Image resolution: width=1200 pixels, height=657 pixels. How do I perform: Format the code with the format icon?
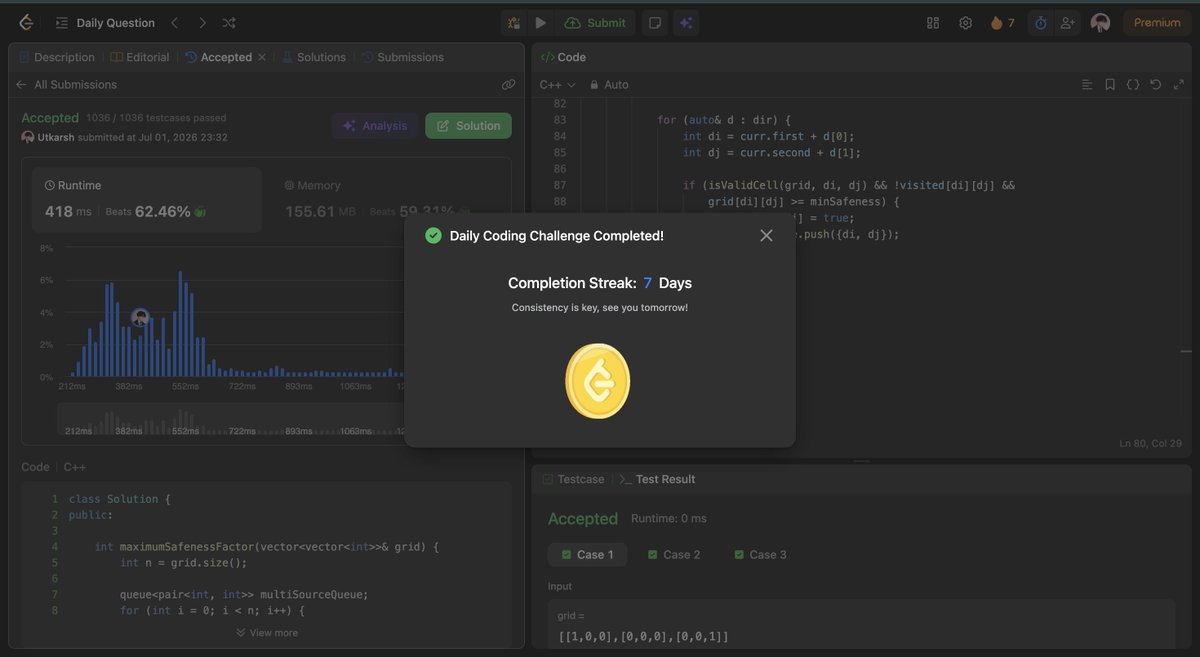(1087, 85)
